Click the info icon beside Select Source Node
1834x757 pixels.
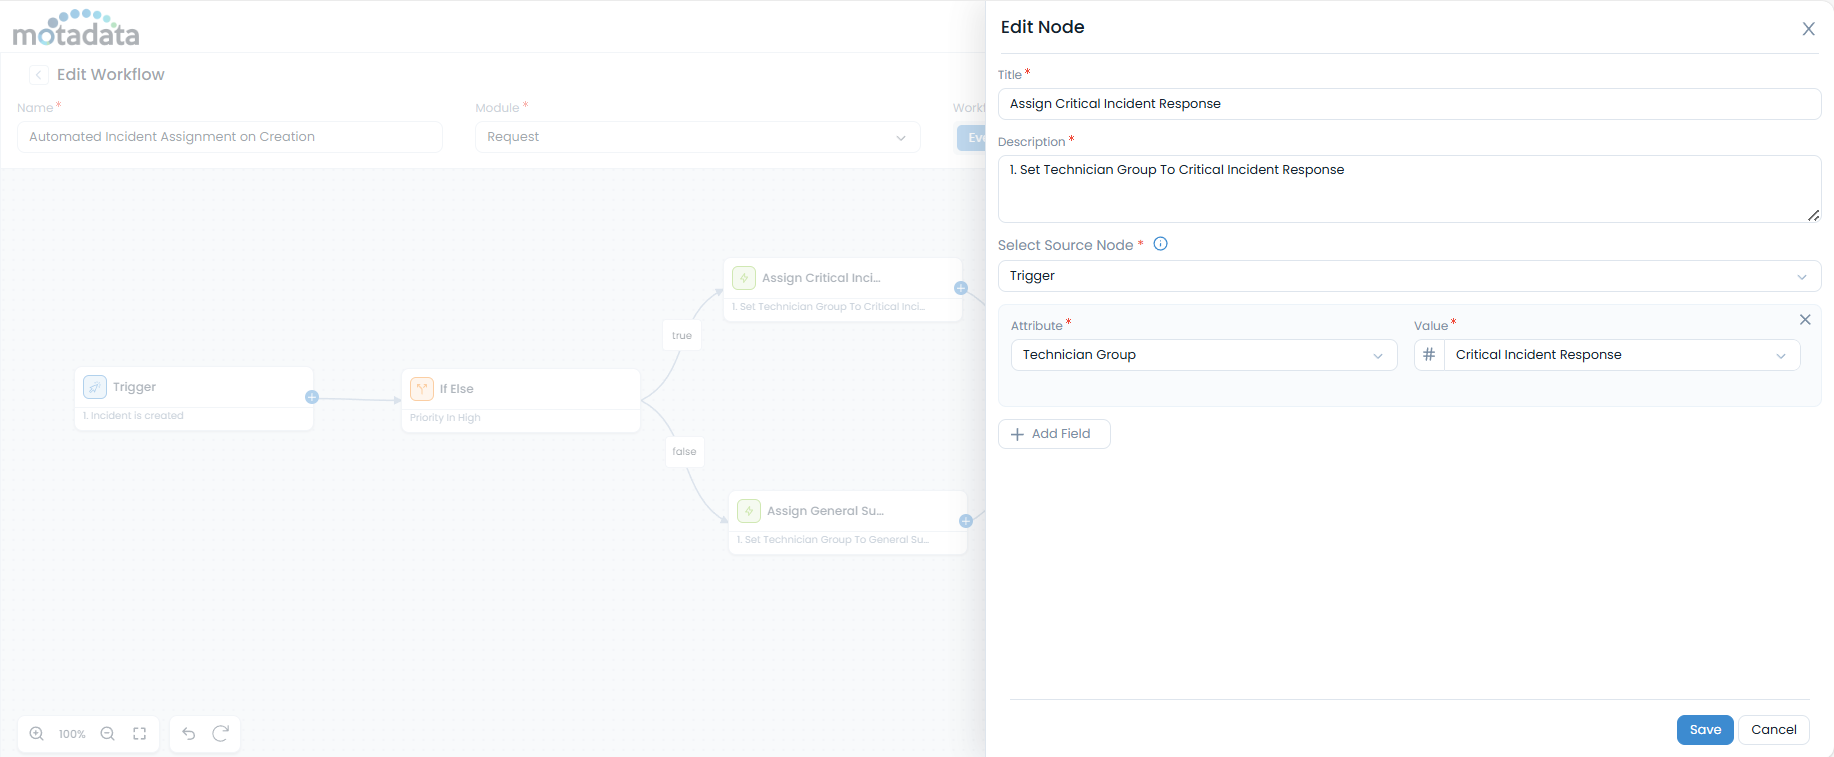click(1161, 244)
